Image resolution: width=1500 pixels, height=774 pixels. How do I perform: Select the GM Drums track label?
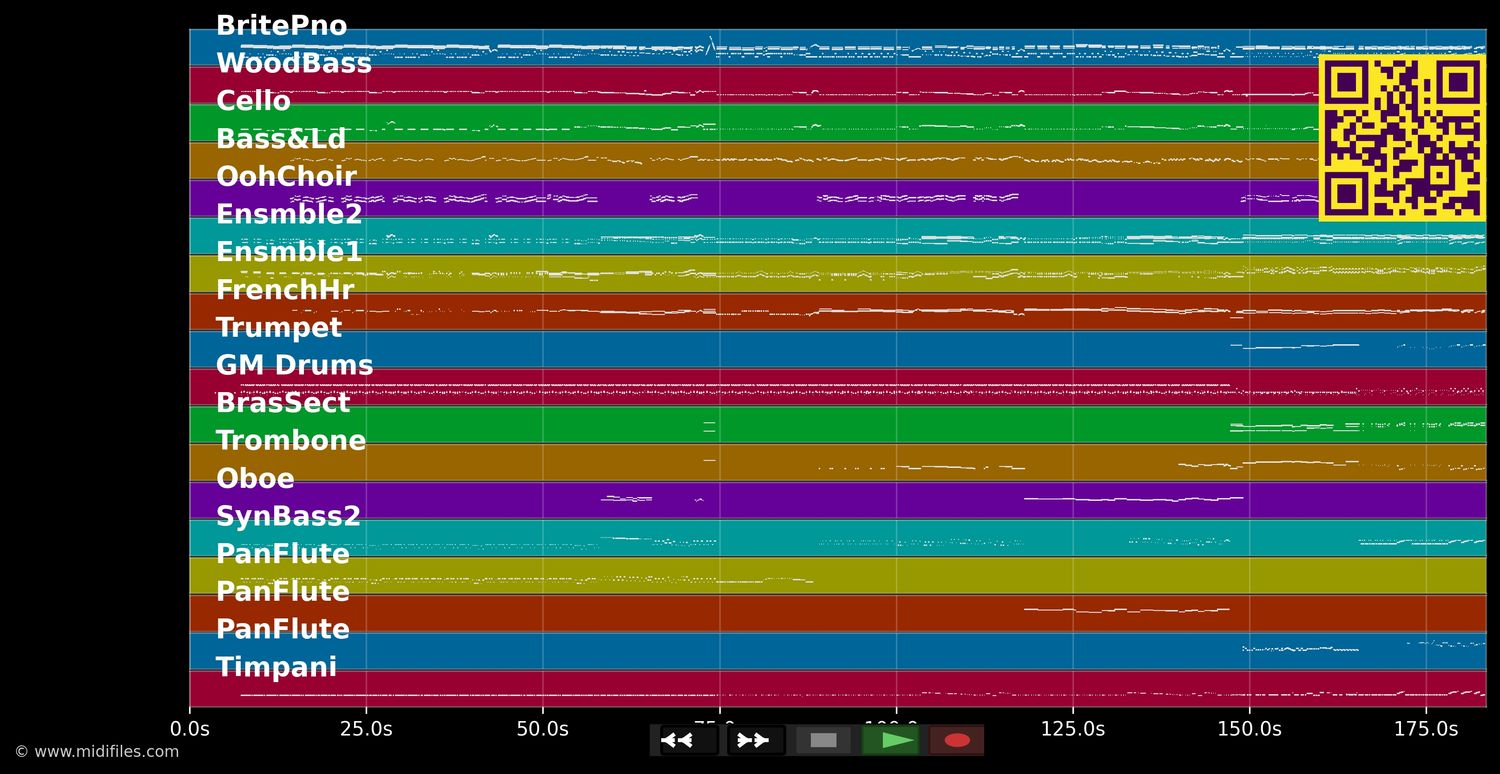pyautogui.click(x=295, y=365)
